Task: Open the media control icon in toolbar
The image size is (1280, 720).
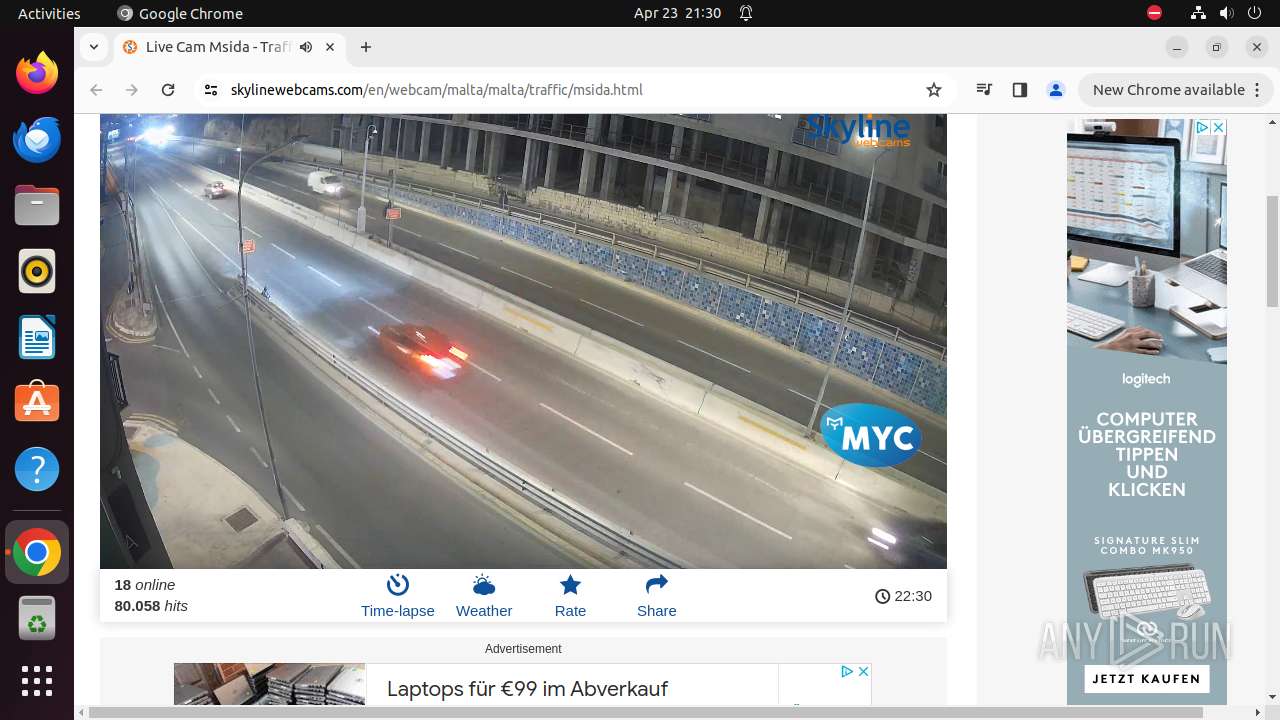Action: tap(984, 90)
